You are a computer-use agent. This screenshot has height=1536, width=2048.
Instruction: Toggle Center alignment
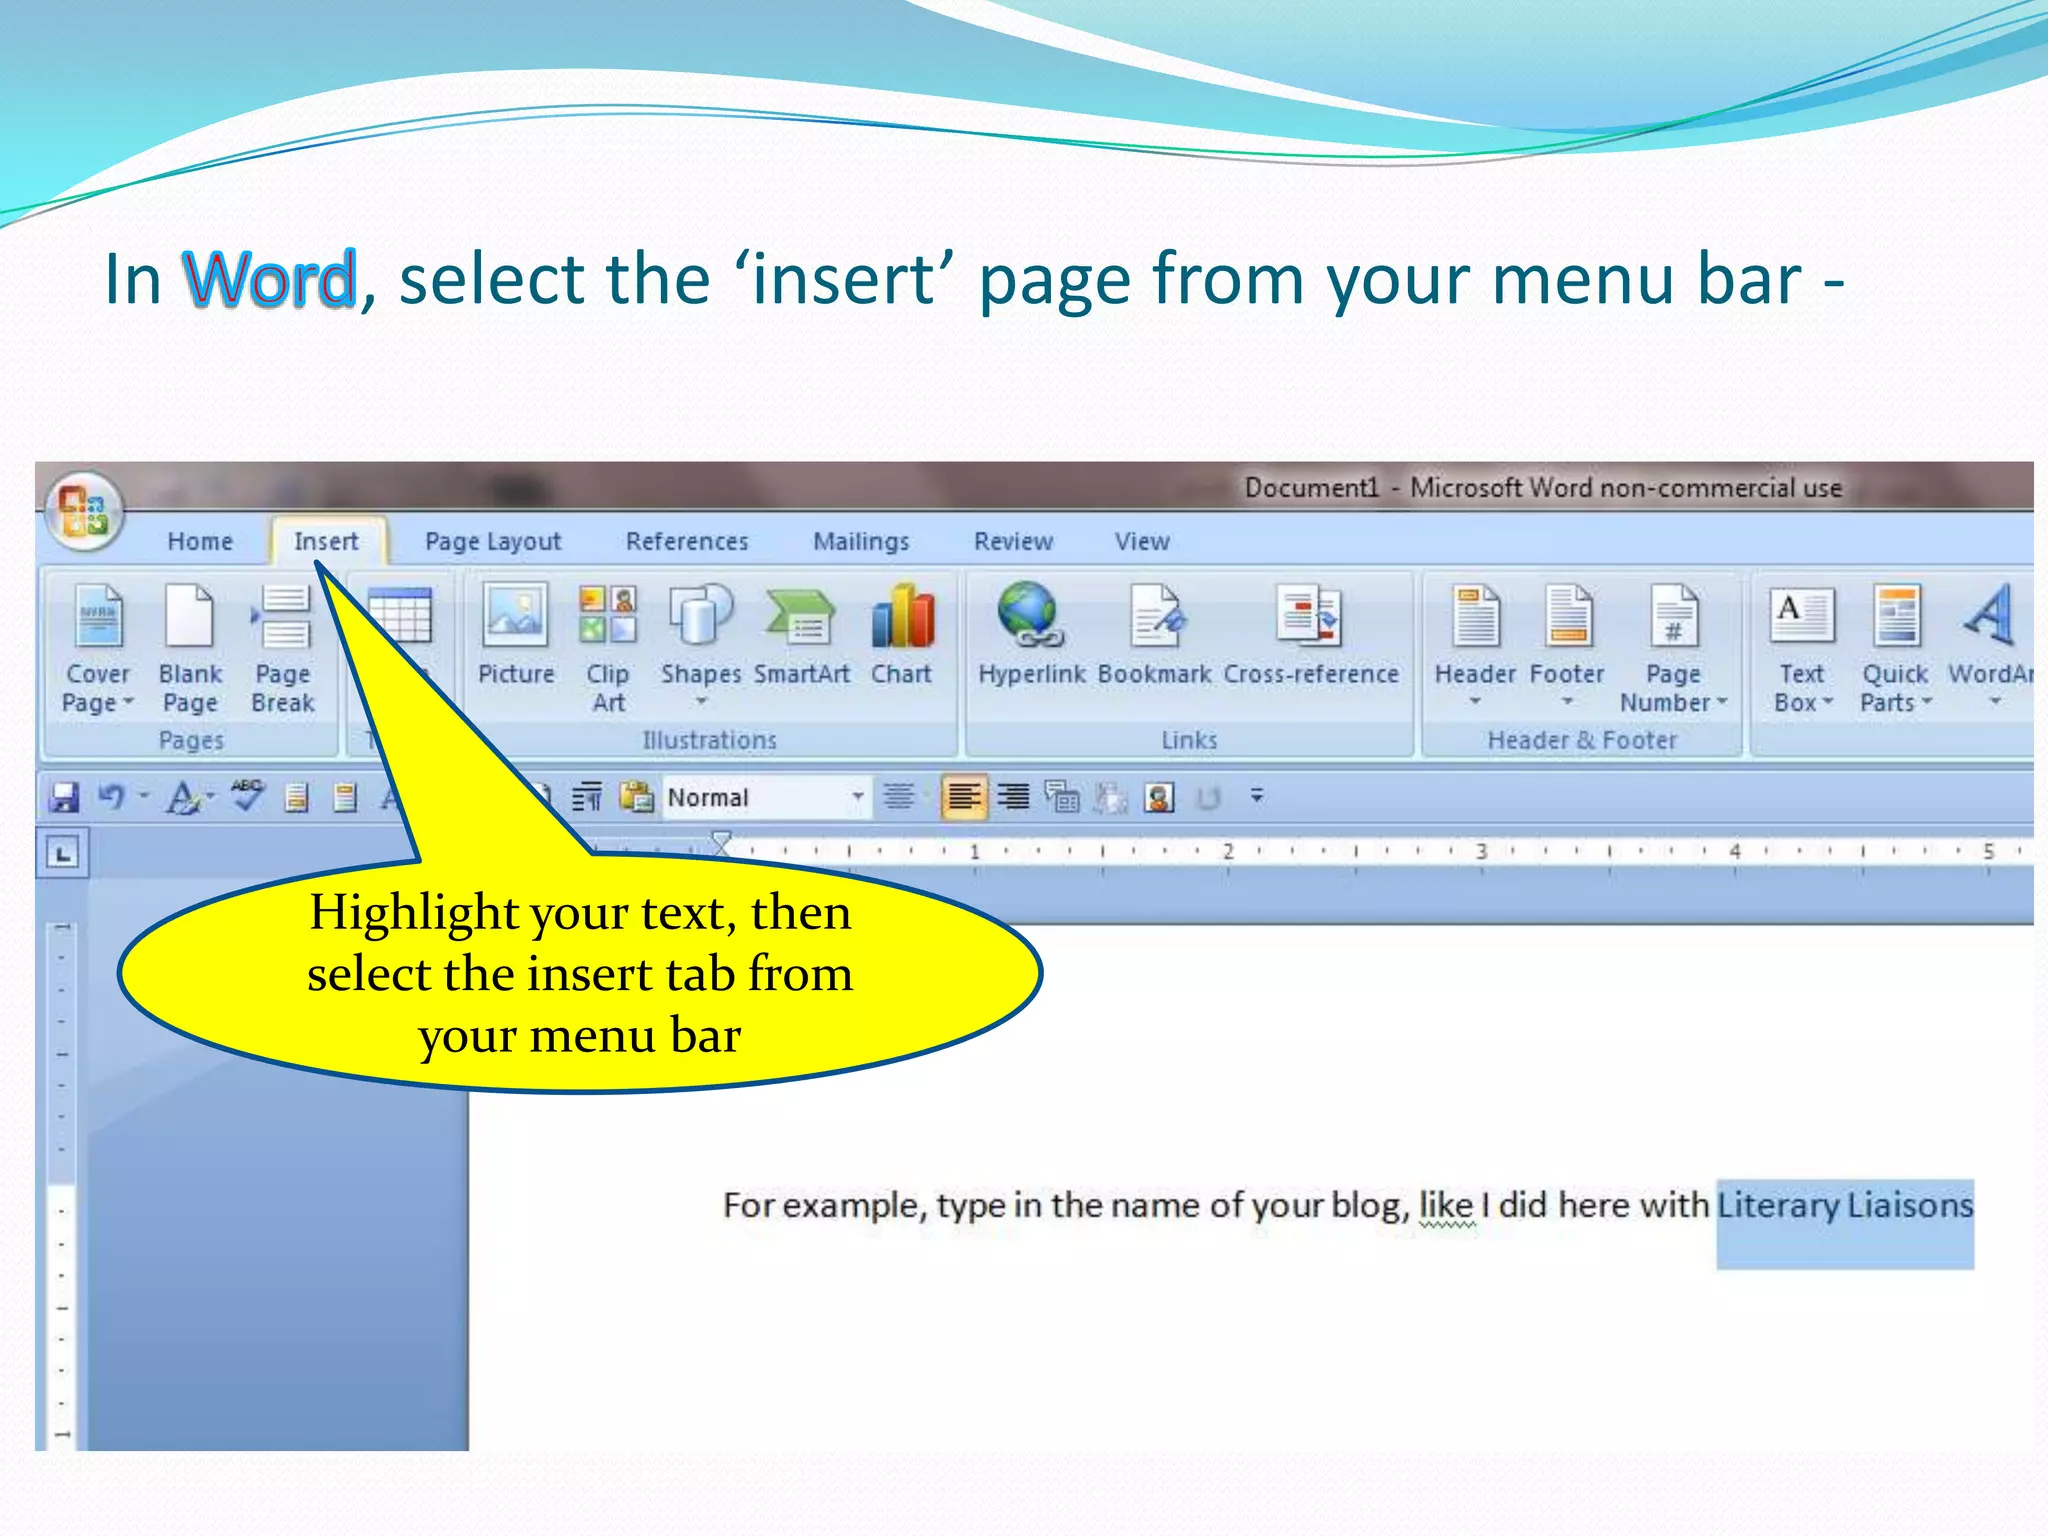pyautogui.click(x=899, y=797)
